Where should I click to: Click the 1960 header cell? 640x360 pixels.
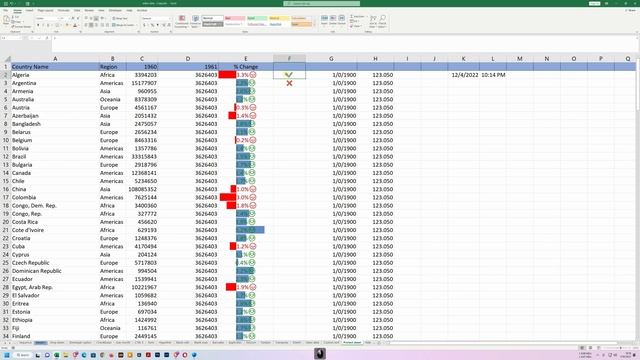click(142, 67)
